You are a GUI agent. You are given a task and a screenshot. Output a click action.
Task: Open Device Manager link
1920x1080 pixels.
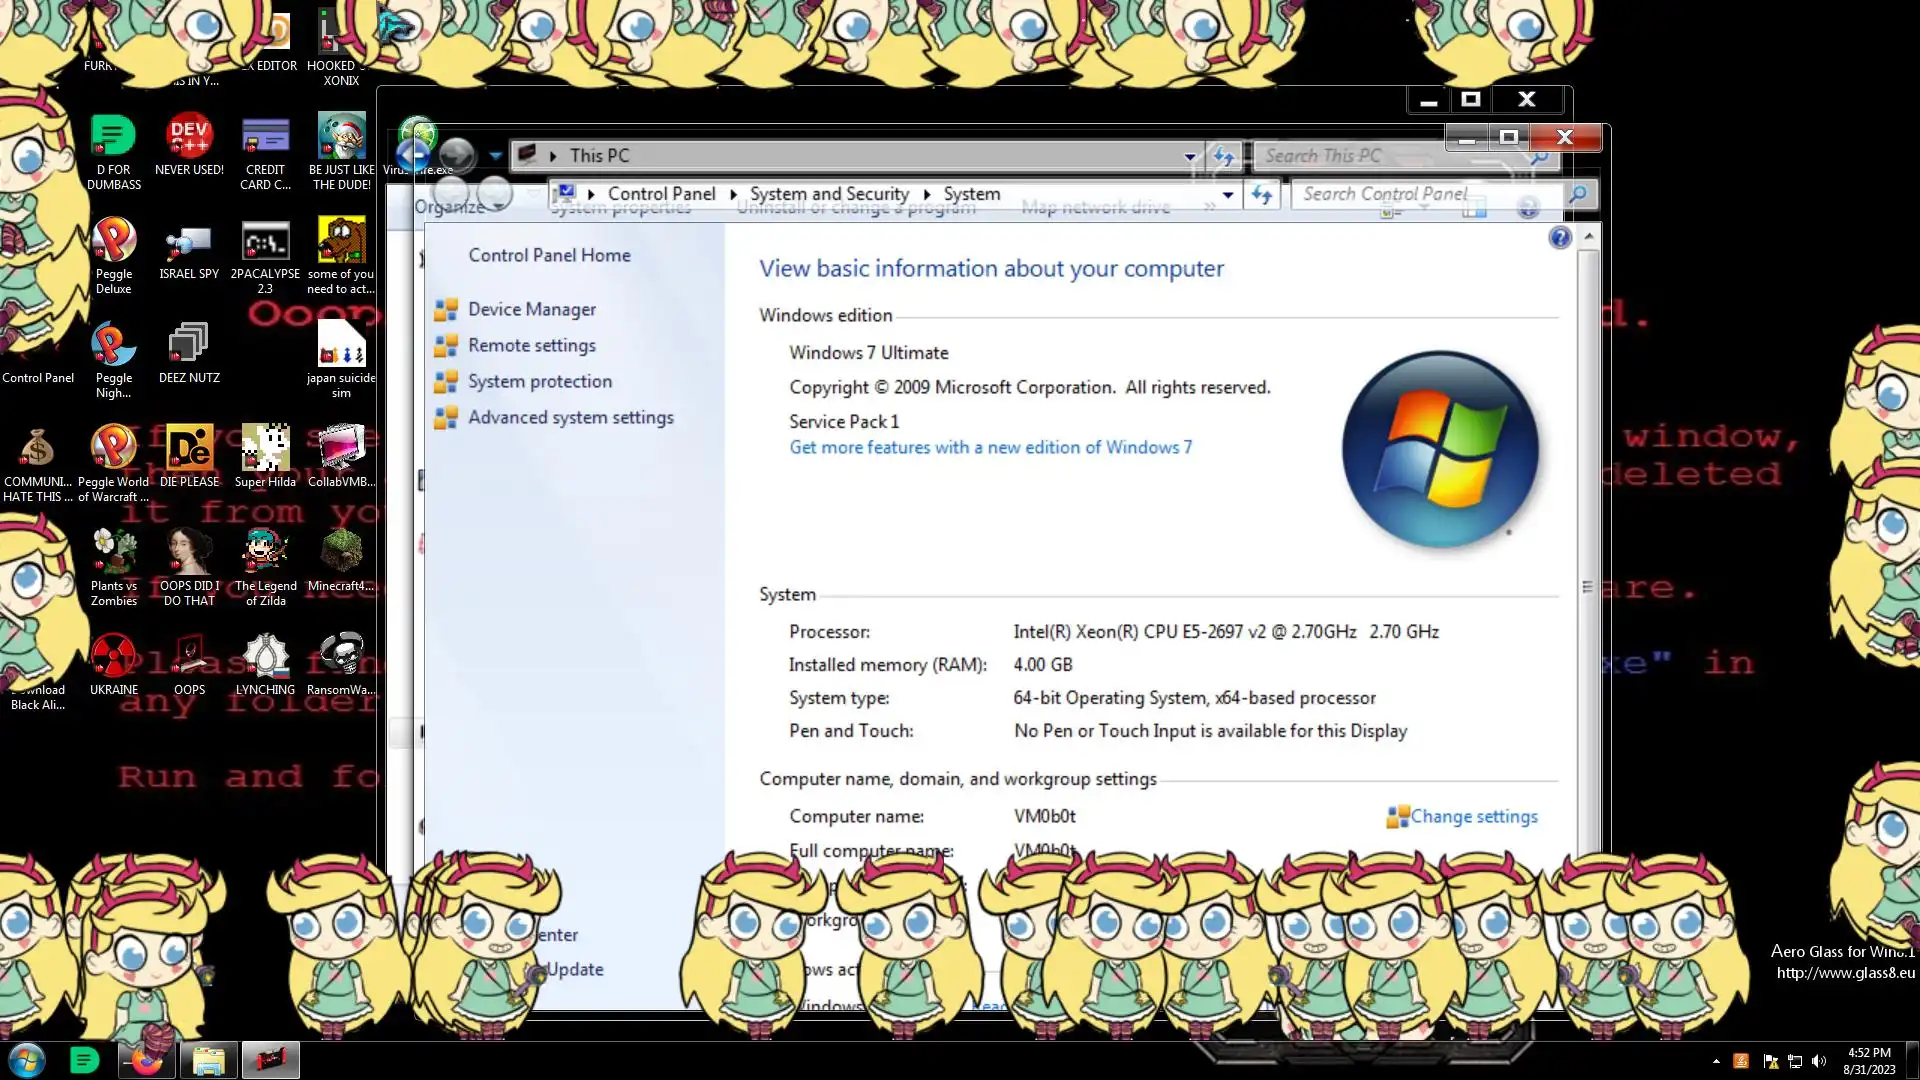[x=531, y=310]
